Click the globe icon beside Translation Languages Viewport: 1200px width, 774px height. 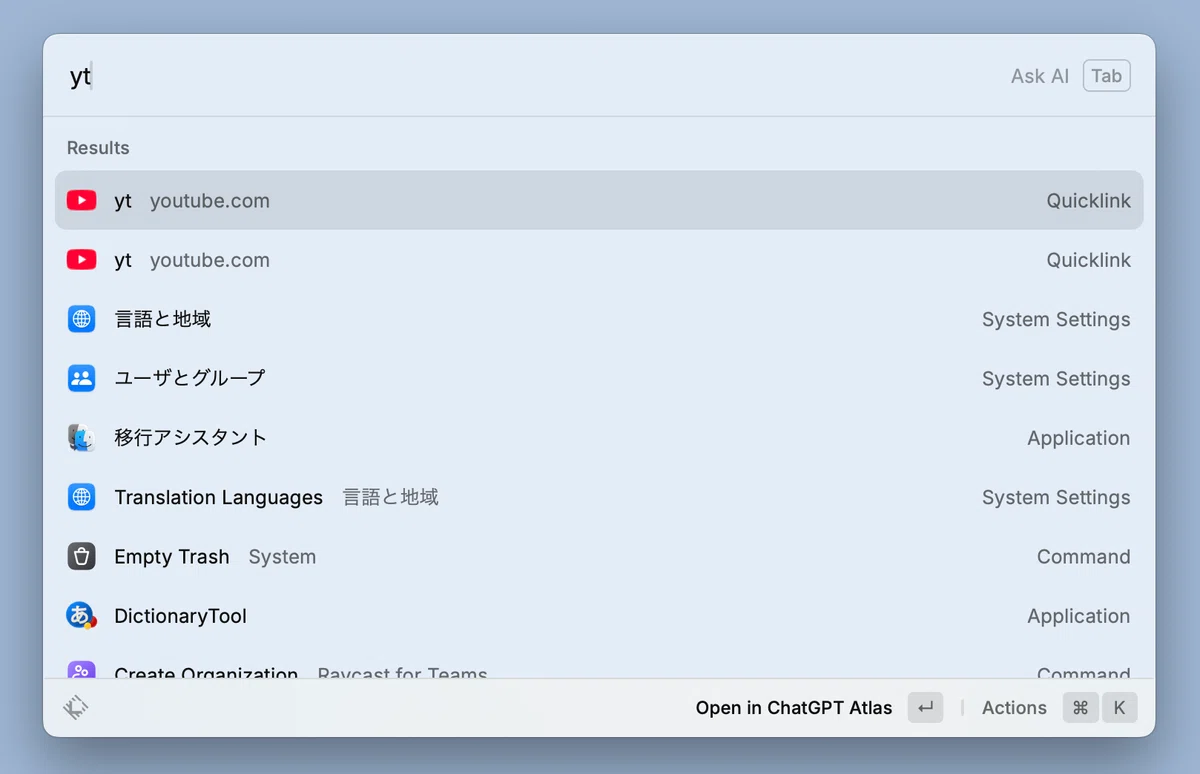[82, 497]
